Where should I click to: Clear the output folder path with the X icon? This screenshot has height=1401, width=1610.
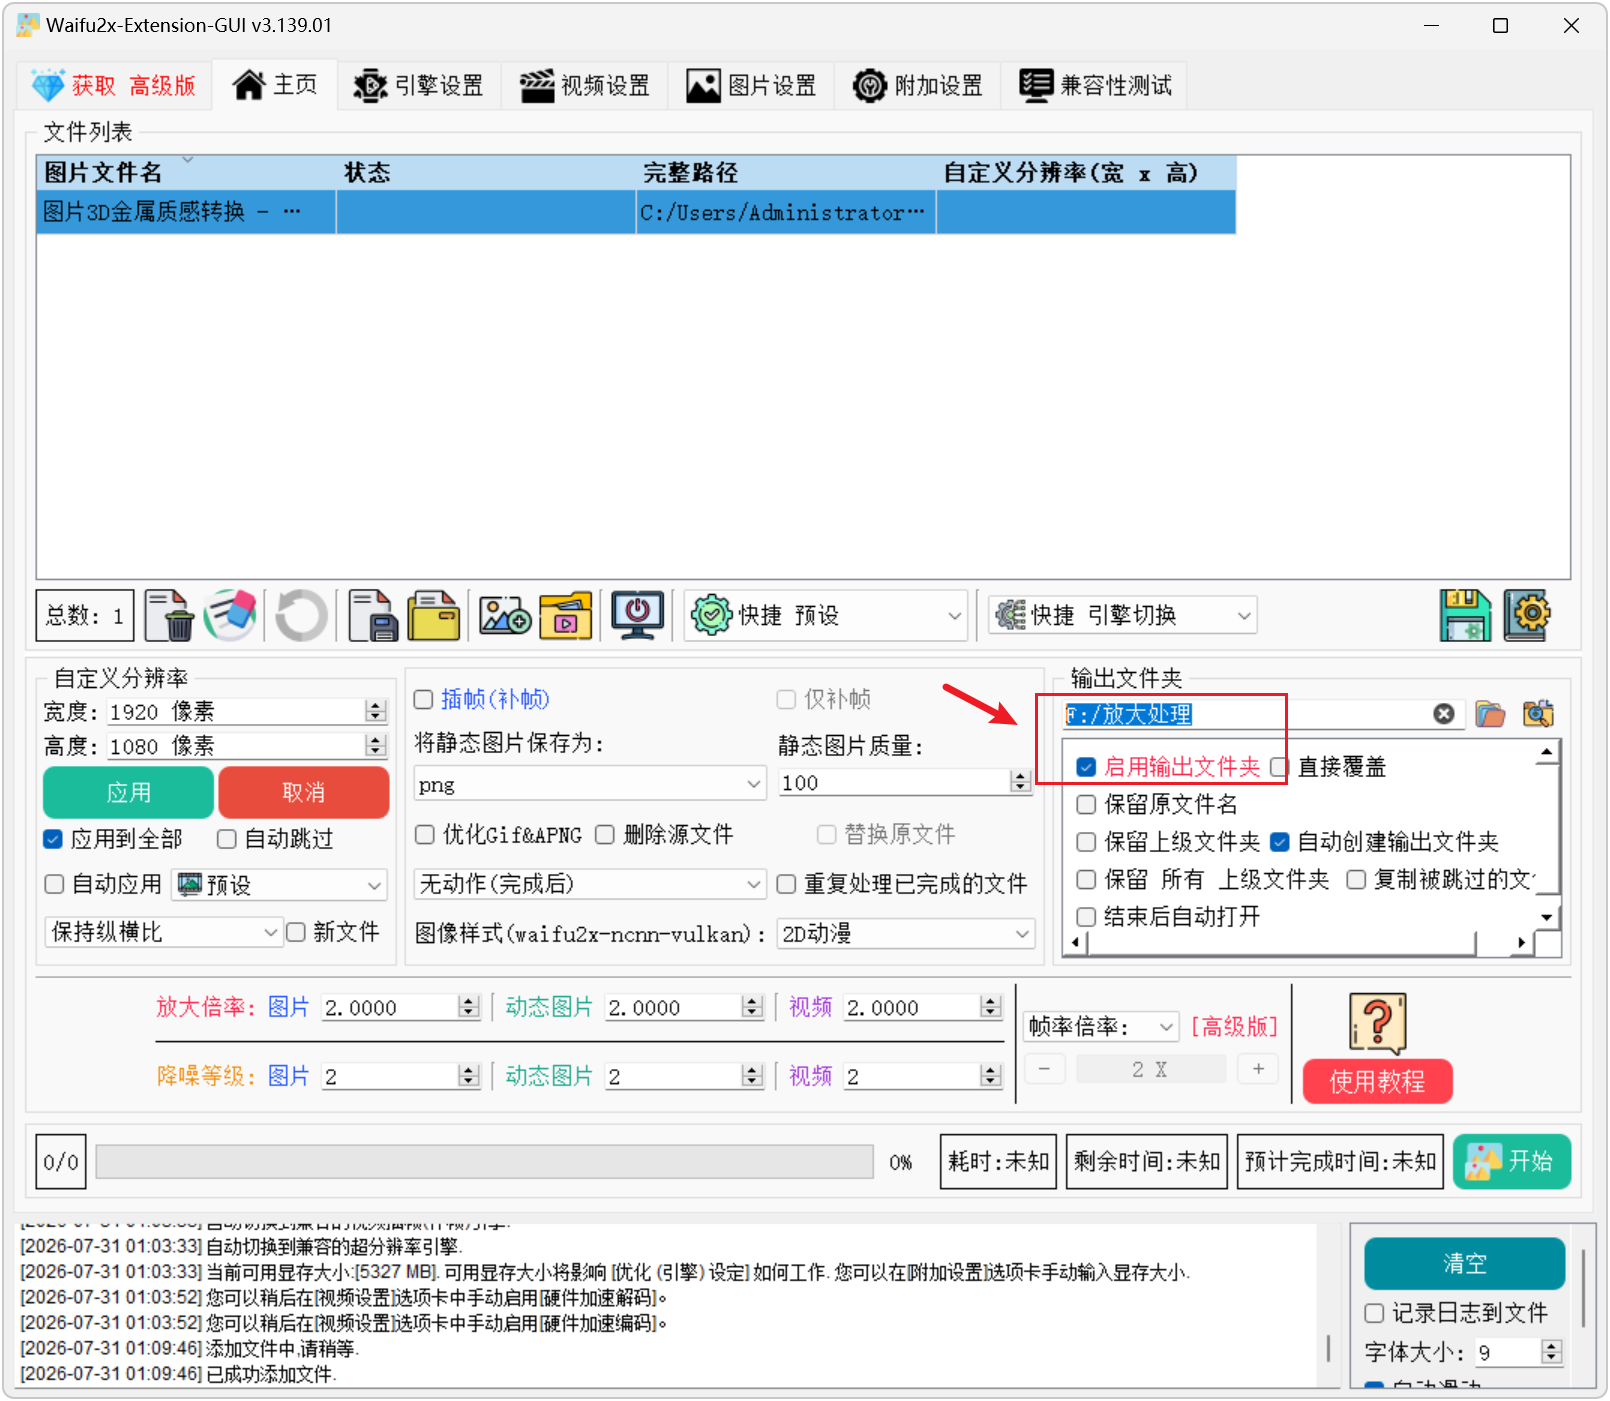coord(1444,714)
